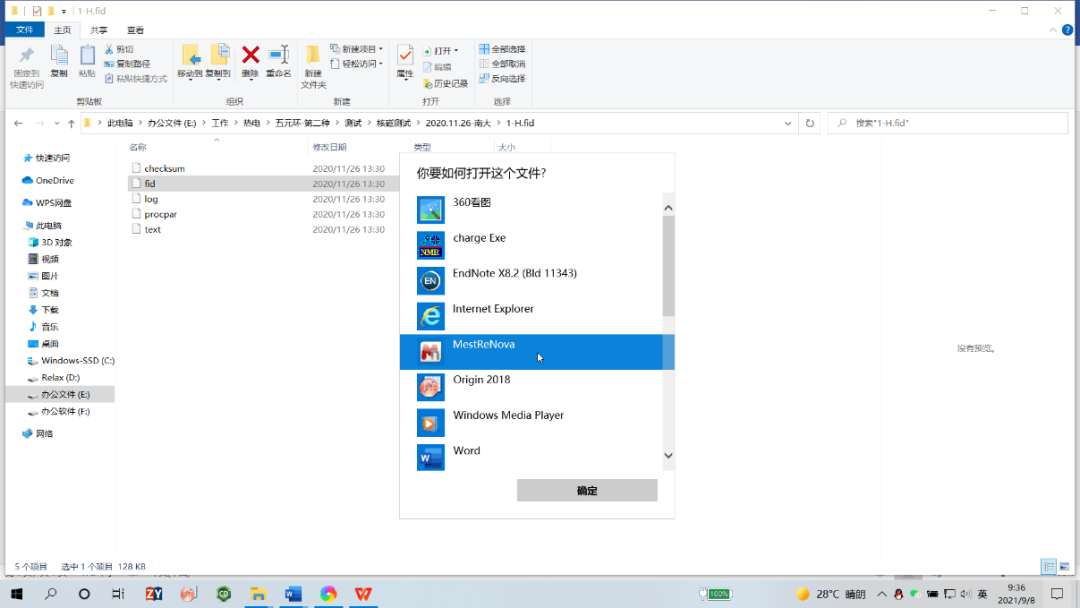The height and width of the screenshot is (608, 1080).
Task: Choose Windows Media Player in the list
Action: coord(531,423)
